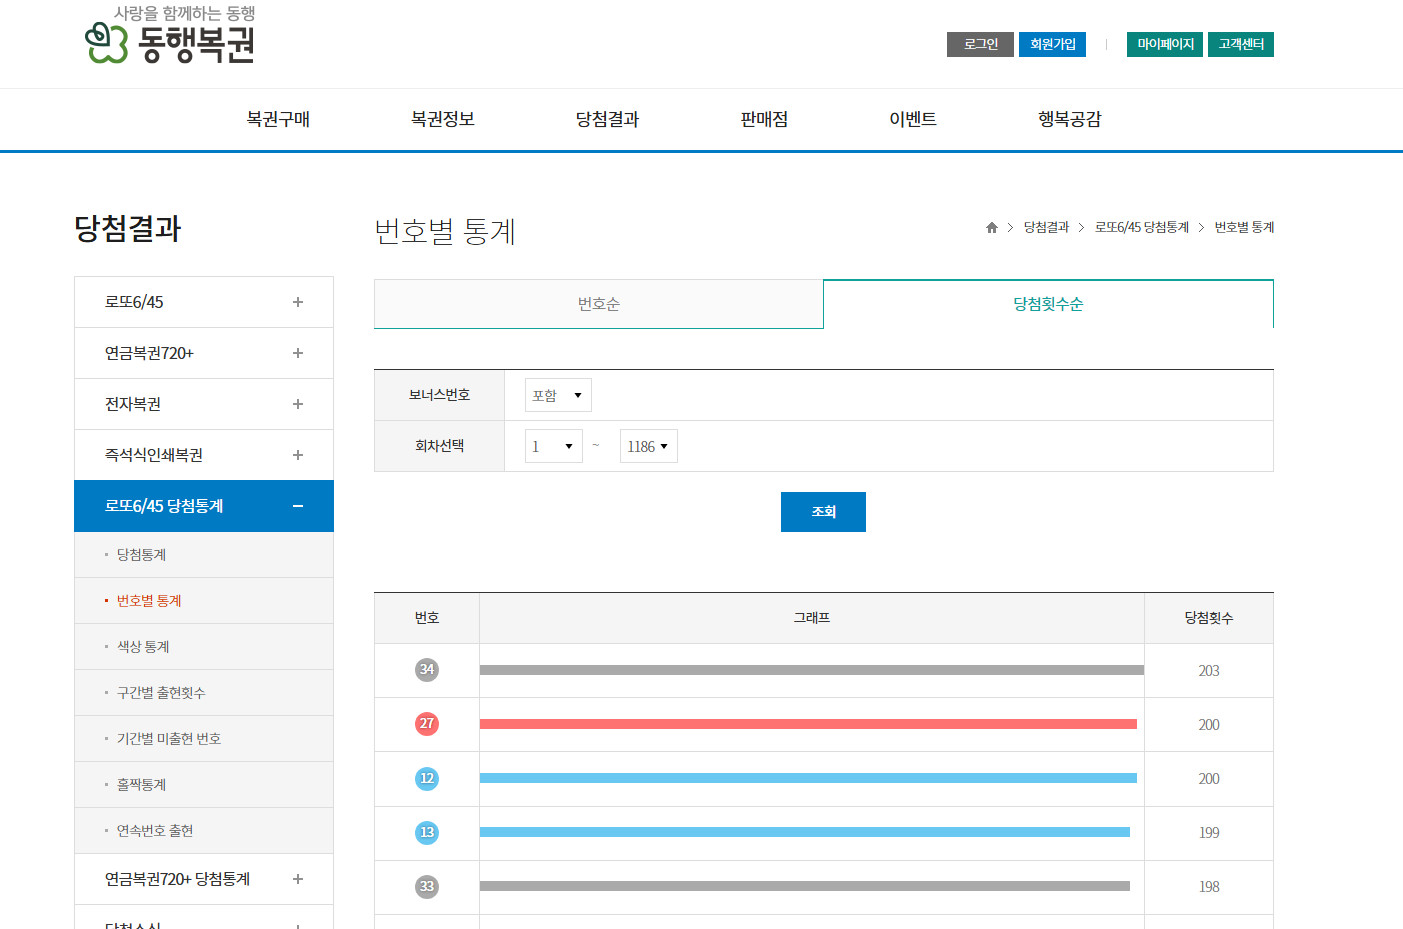Click the gray bar for number 34

pyautogui.click(x=812, y=670)
